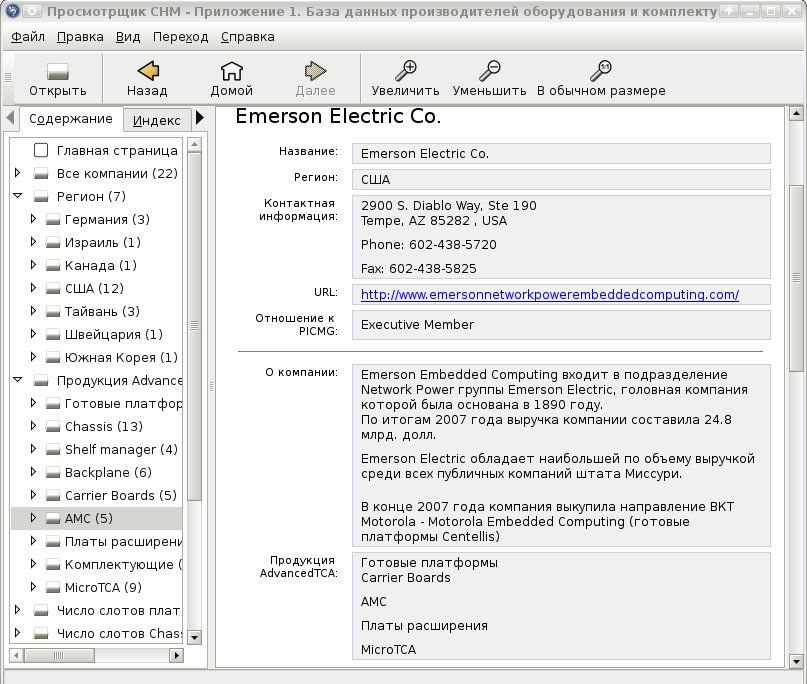Image resolution: width=807 pixels, height=684 pixels.
Task: Zoom out with the Уменьшить magnifier
Action: point(489,71)
